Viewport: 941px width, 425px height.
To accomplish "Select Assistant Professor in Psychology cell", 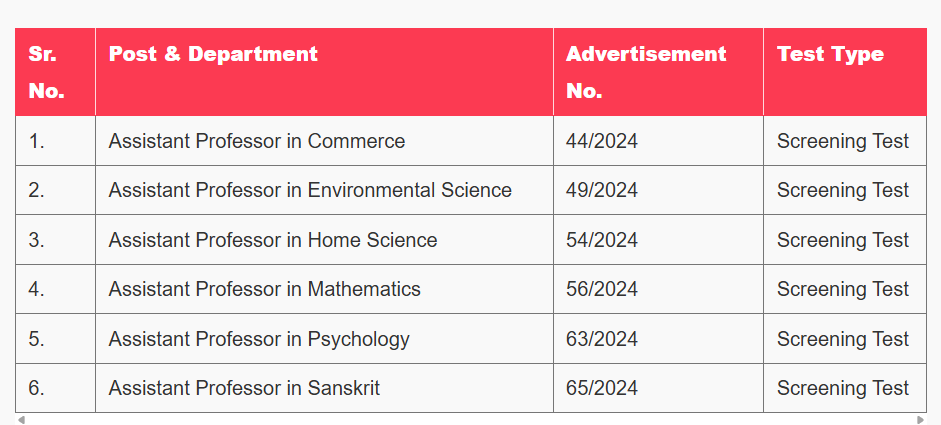I will (x=324, y=339).
